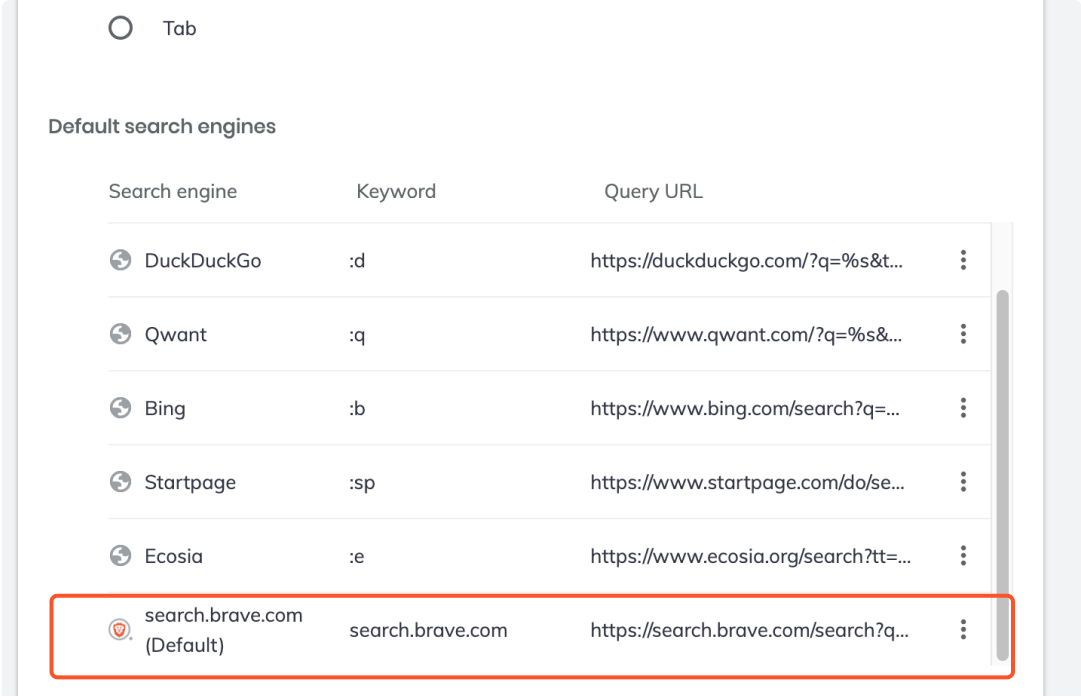Select the DuckDuckGo search engine name

pos(203,261)
